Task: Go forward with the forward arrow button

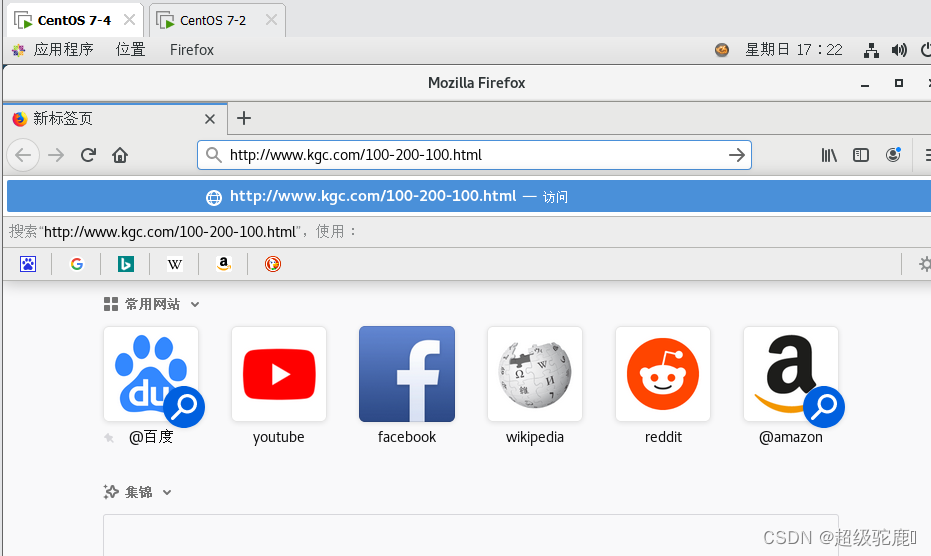Action: pos(56,155)
